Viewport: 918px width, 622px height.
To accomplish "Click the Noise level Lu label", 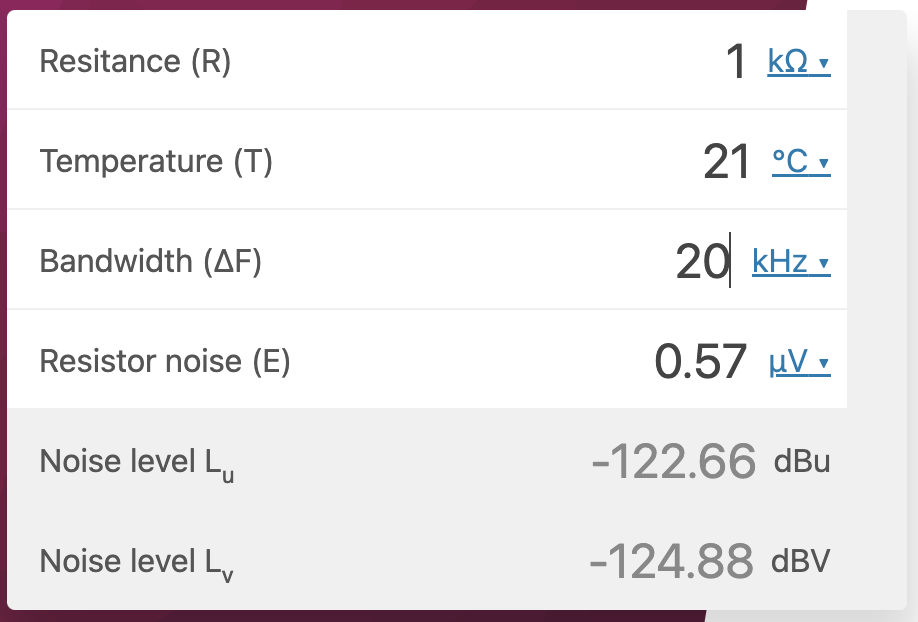I will tap(136, 463).
